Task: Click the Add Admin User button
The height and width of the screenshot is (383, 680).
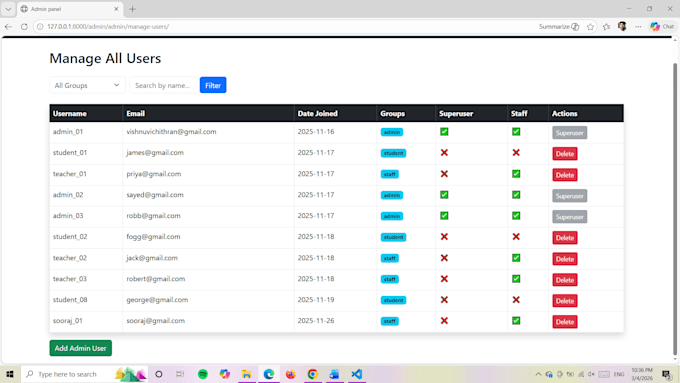Action: pos(81,348)
